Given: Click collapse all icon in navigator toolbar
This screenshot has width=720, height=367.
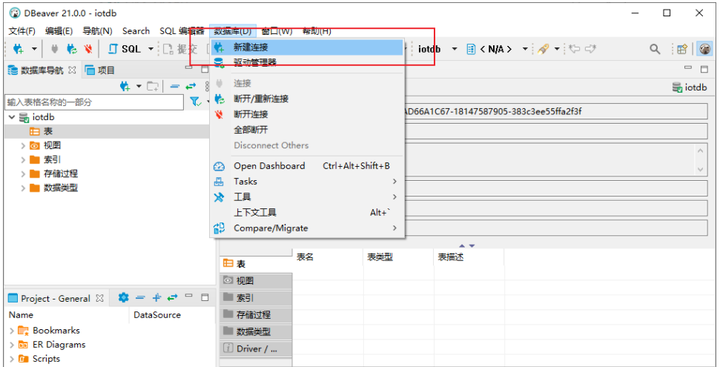Looking at the screenshot, I should pos(174,86).
